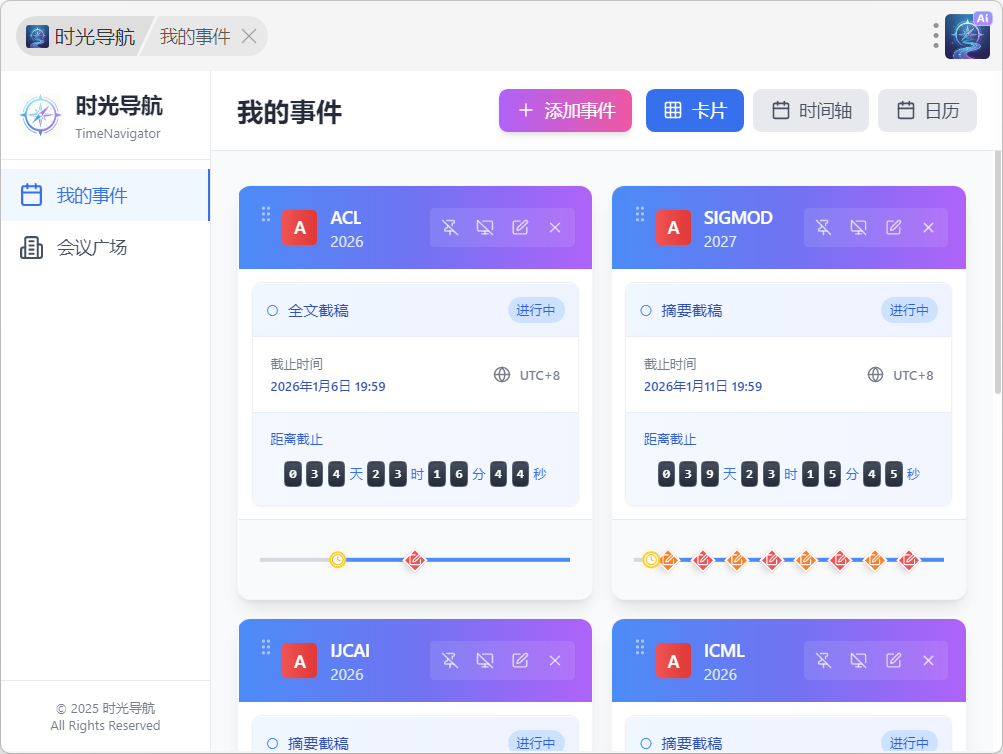Viewport: 1003px width, 754px height.
Task: Switch to 时间轴 view
Action: (811, 111)
